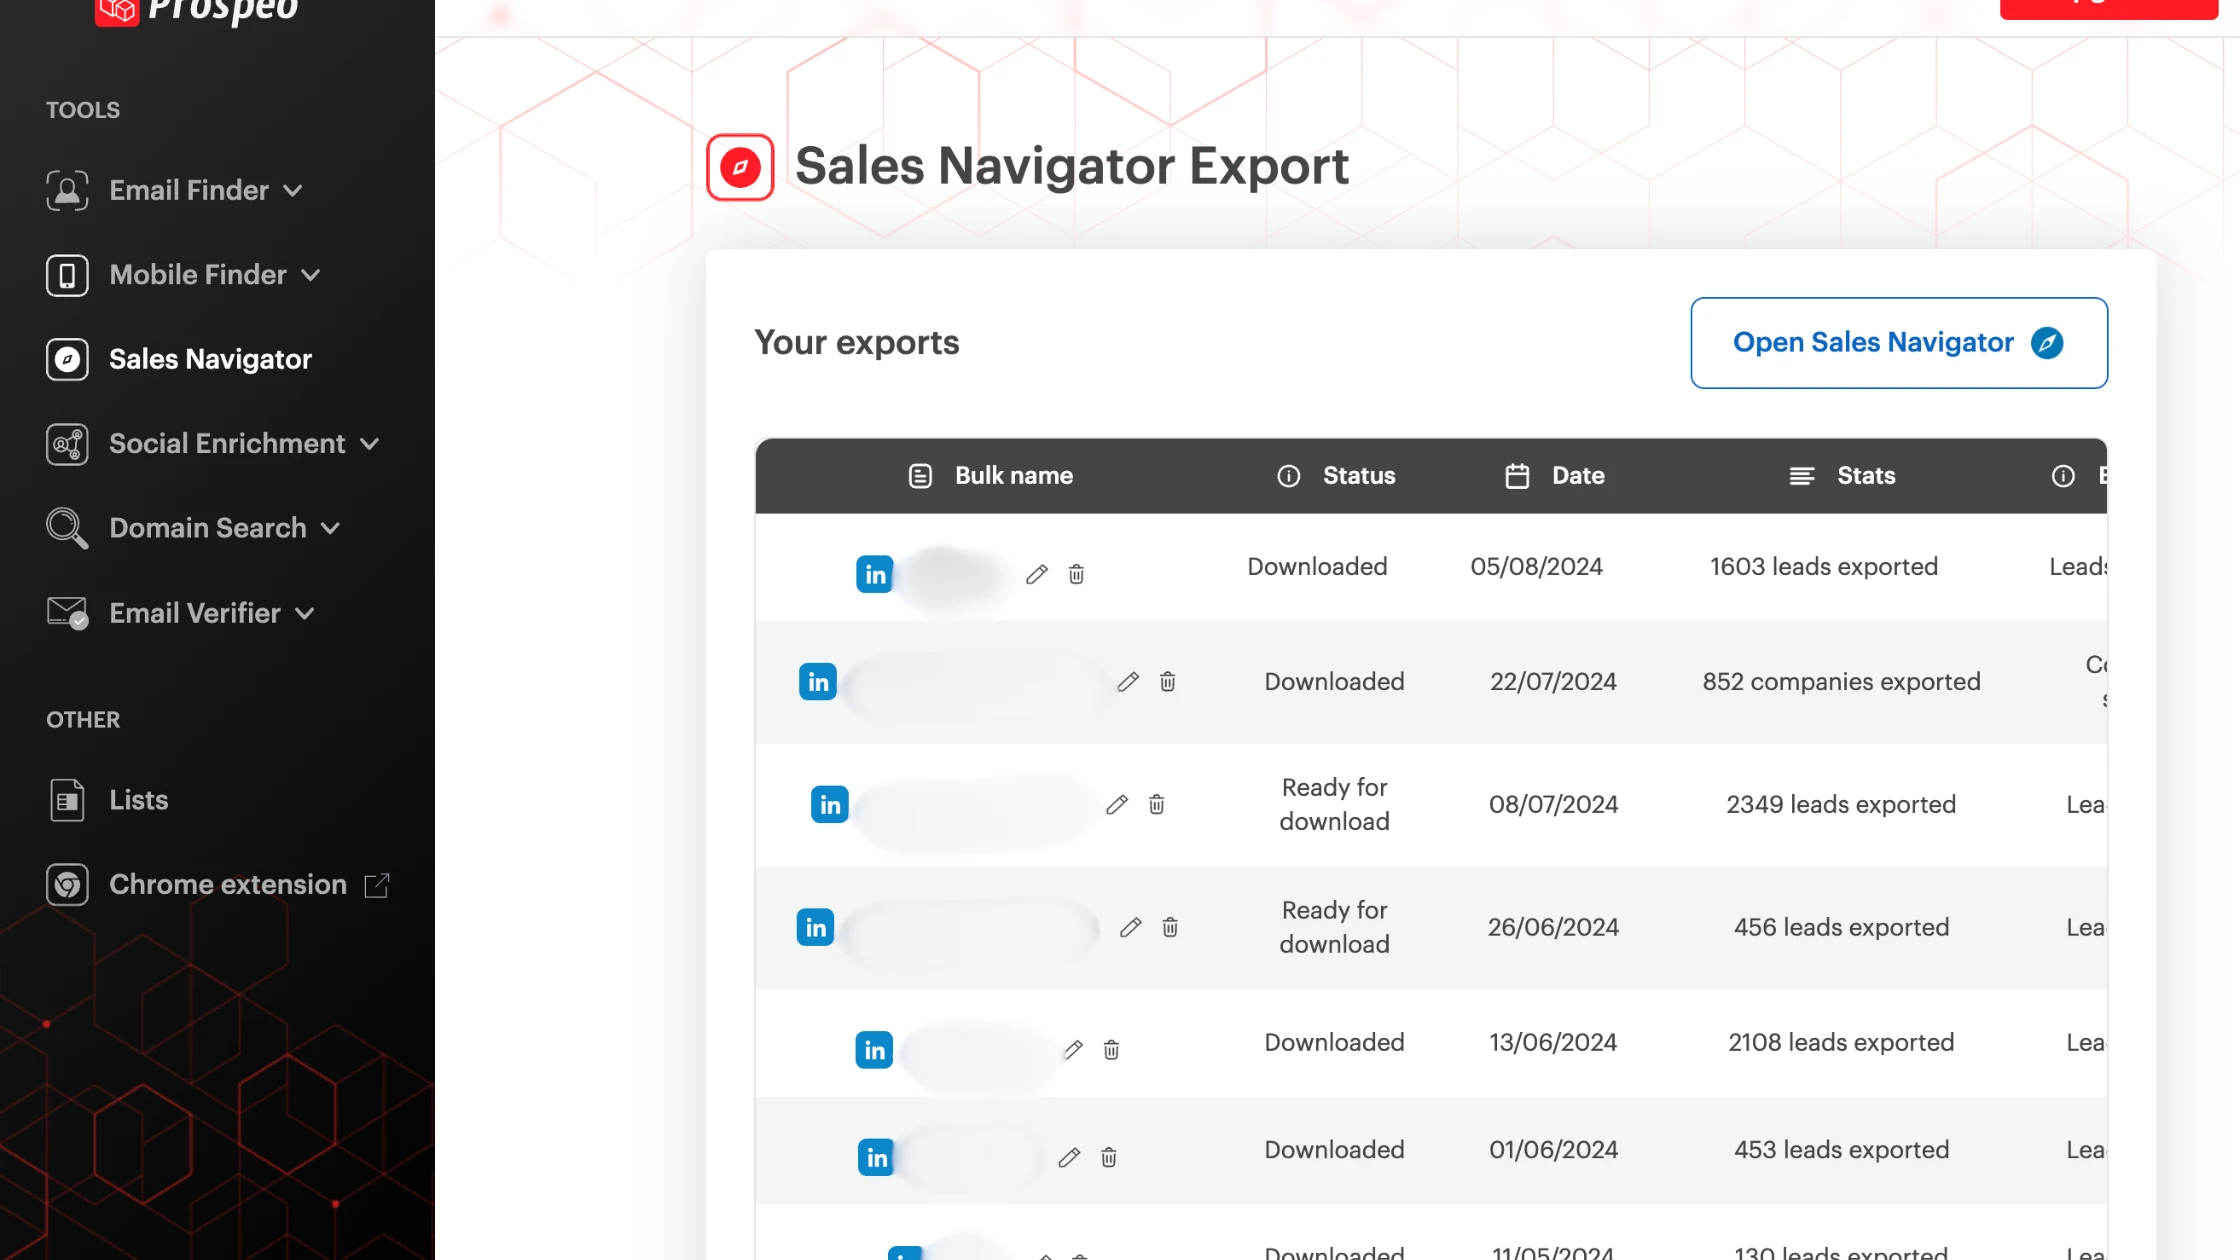Select the Email Finder menu label
Viewport: 2240px width, 1260px height.
[189, 190]
